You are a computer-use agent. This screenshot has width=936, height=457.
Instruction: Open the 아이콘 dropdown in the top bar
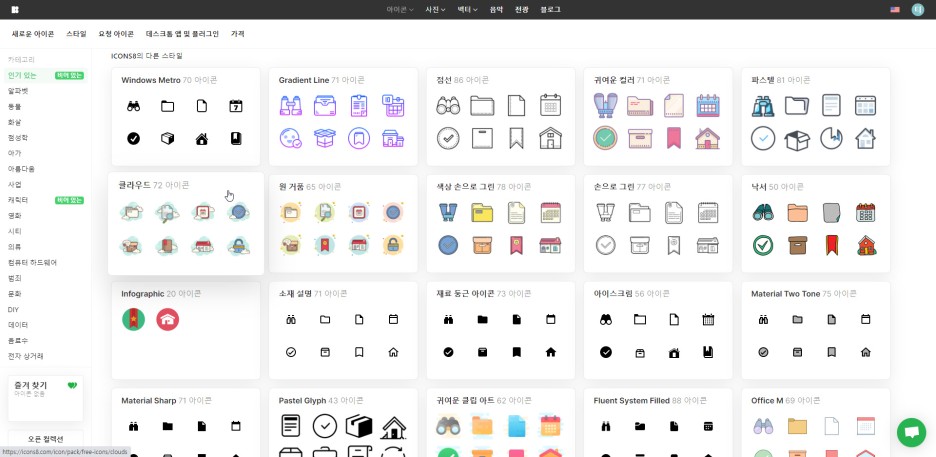(400, 10)
